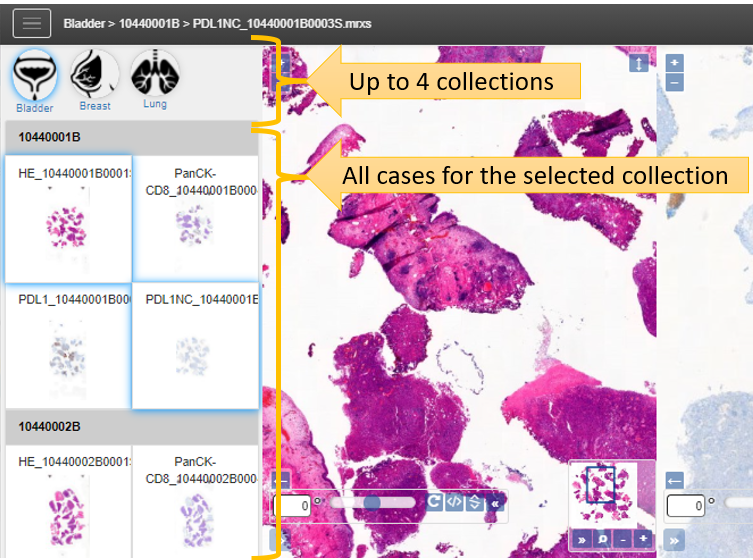Click the navigator magnifier icon

[603, 539]
